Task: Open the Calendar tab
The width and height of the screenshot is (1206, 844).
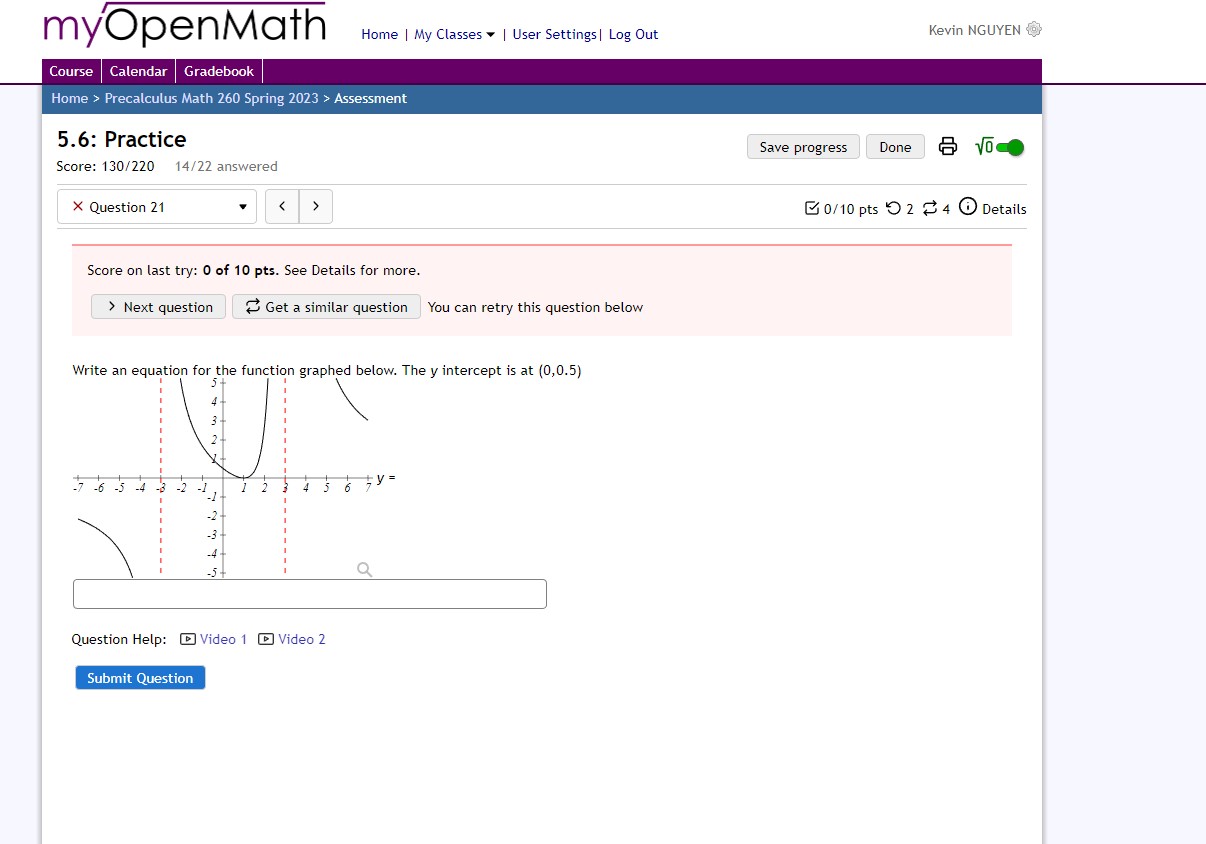Action: tap(138, 71)
